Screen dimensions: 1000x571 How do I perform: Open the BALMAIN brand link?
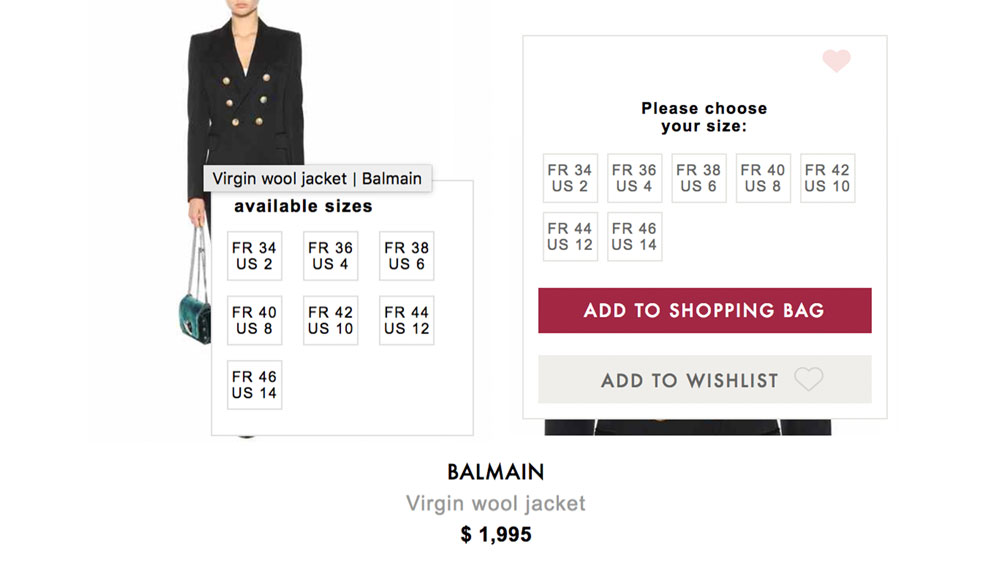[x=495, y=472]
